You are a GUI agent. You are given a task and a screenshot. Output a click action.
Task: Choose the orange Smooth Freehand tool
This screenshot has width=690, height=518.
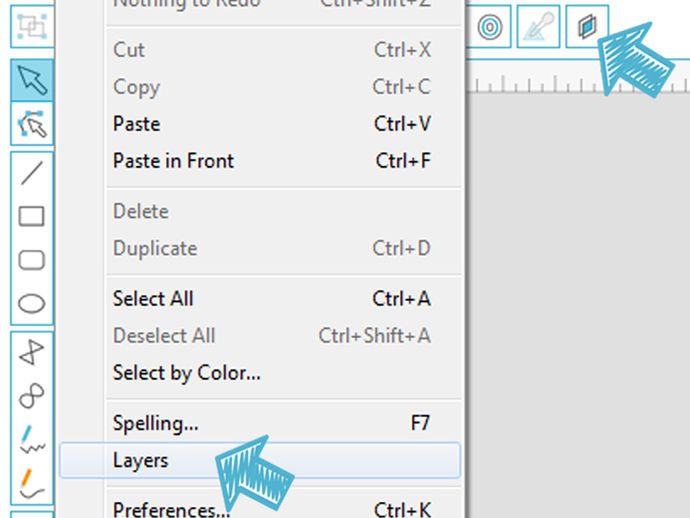[32, 482]
